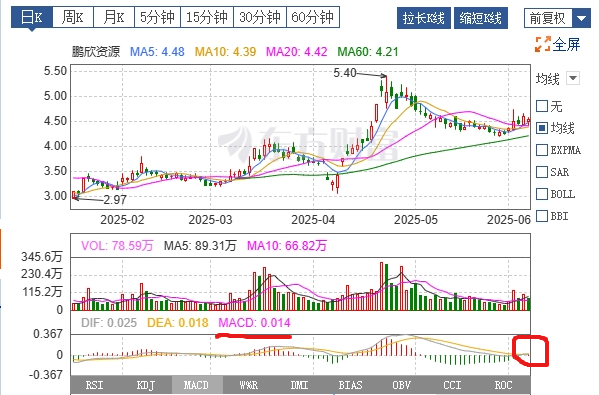This screenshot has width=599, height=395.
Task: Switch to the DMI indicator tab
Action: (x=299, y=385)
